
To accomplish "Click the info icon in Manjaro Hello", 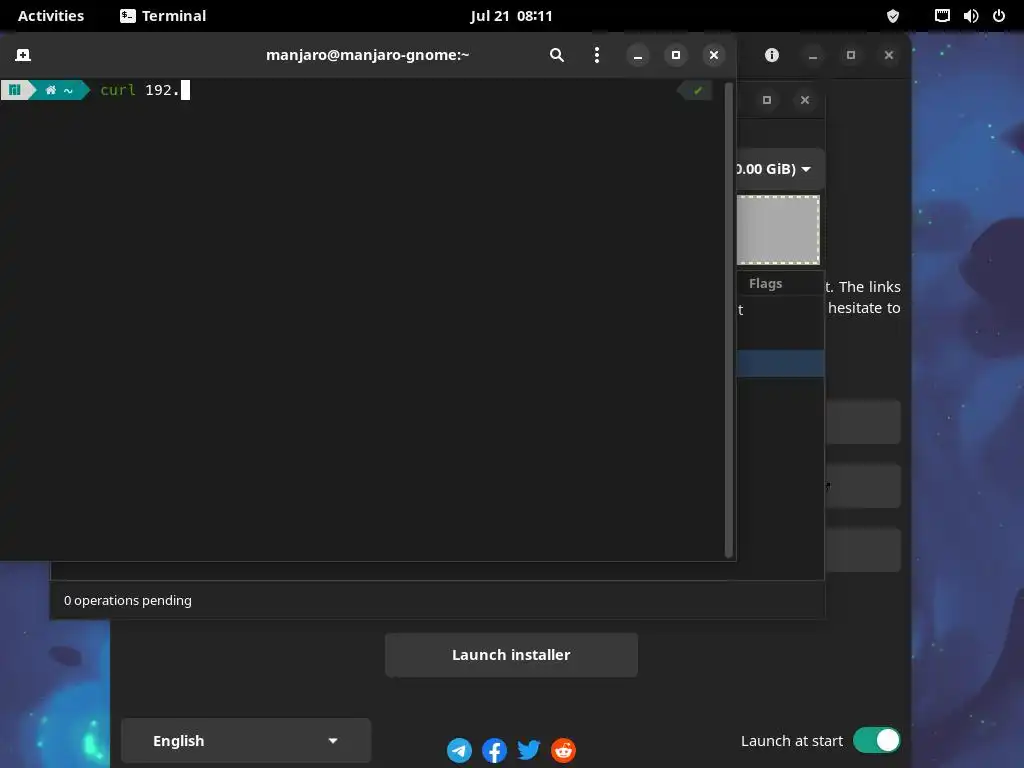I will (772, 55).
